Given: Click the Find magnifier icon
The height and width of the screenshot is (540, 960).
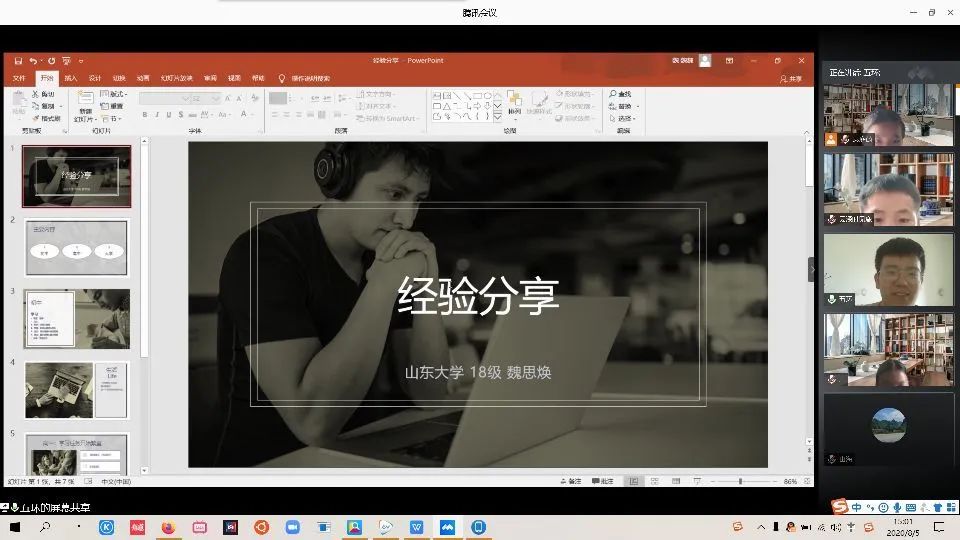Looking at the screenshot, I should pyautogui.click(x=613, y=94).
